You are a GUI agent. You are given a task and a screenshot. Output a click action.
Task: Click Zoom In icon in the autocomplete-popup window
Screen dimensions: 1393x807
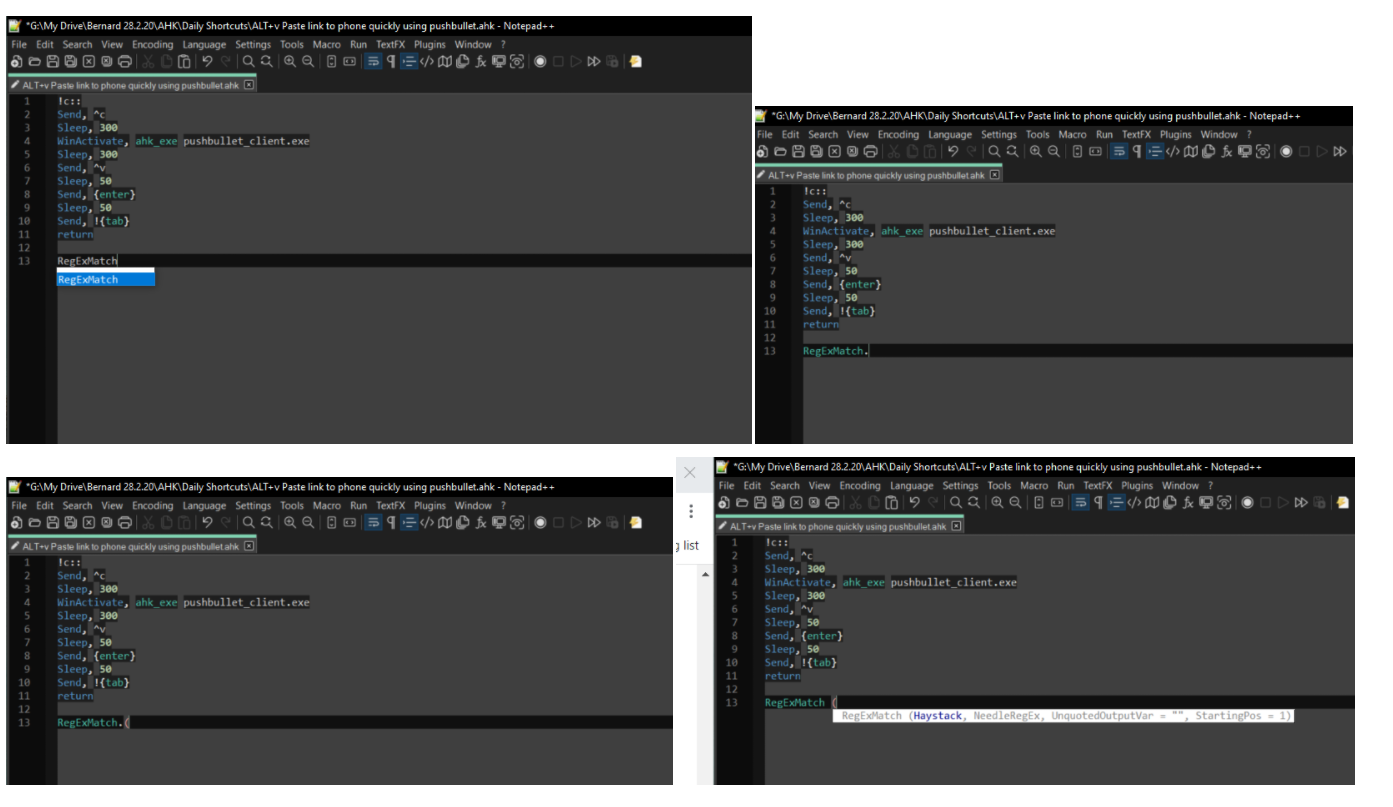[x=290, y=61]
